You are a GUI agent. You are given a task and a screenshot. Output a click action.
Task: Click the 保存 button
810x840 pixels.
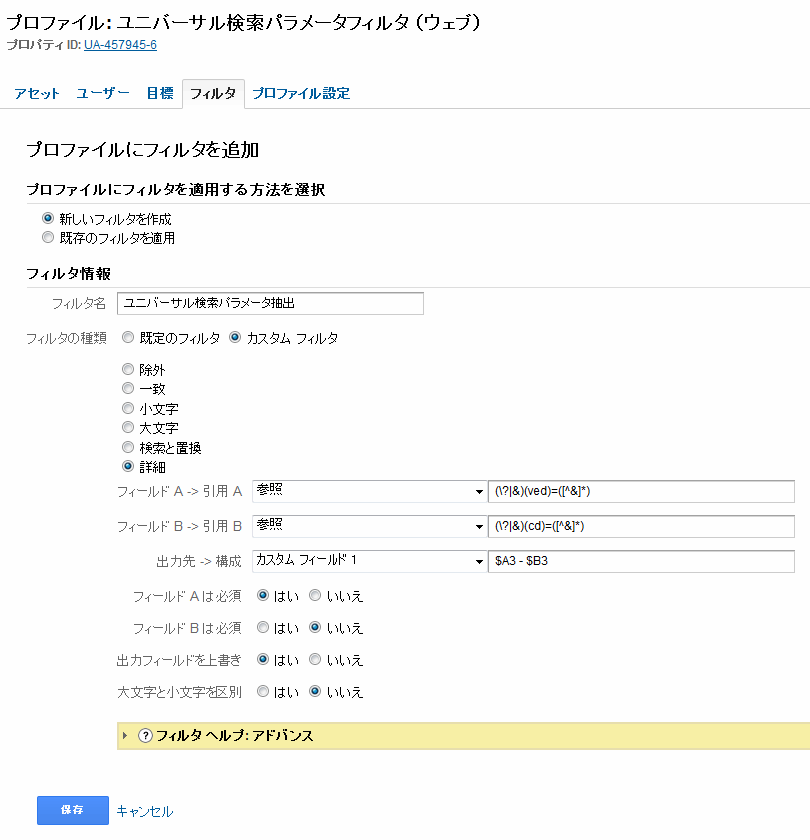[72, 810]
